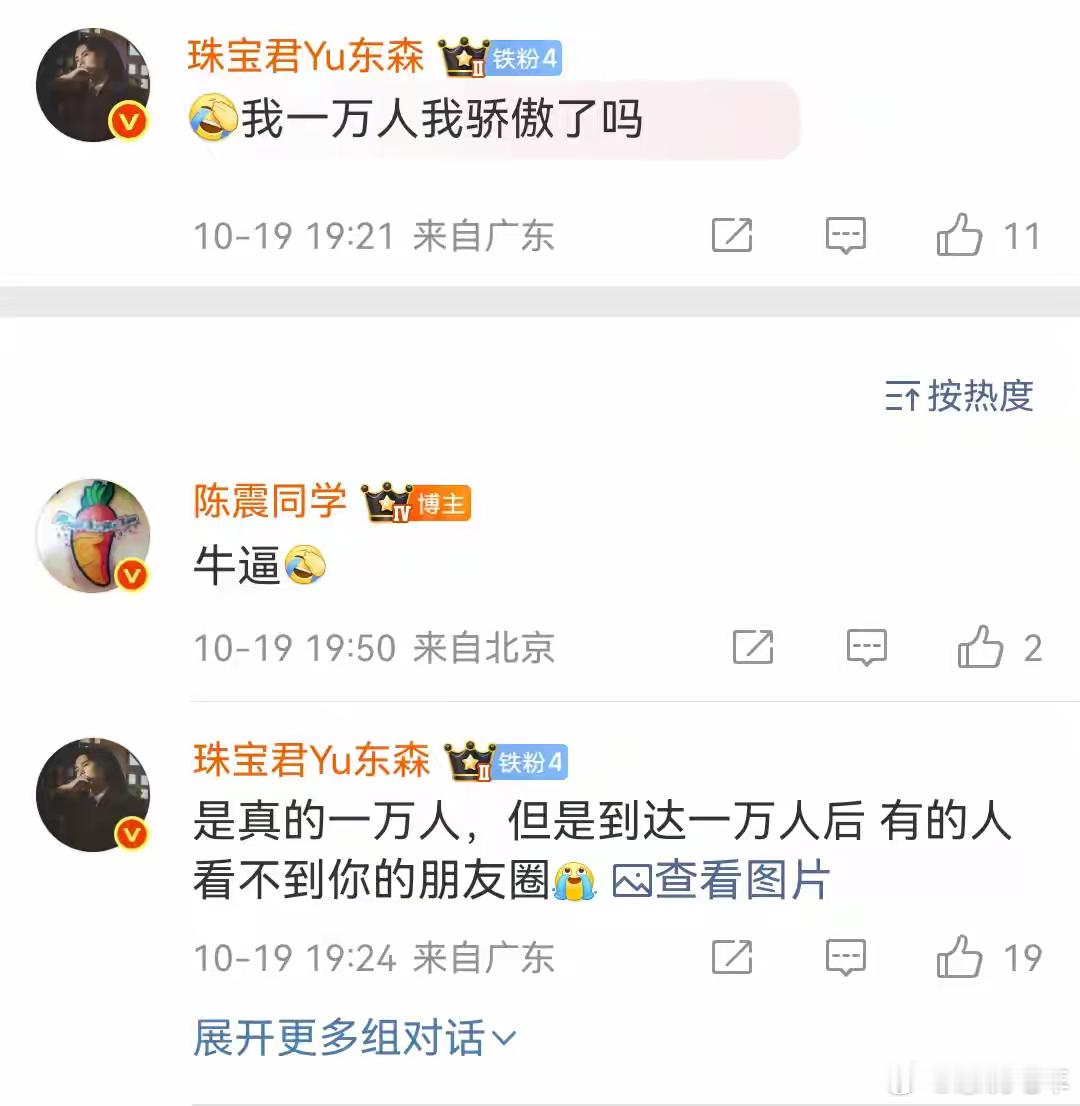This screenshot has height=1106, width=1080.
Task: Open 陈震同学's profile name
Action: click(x=270, y=502)
